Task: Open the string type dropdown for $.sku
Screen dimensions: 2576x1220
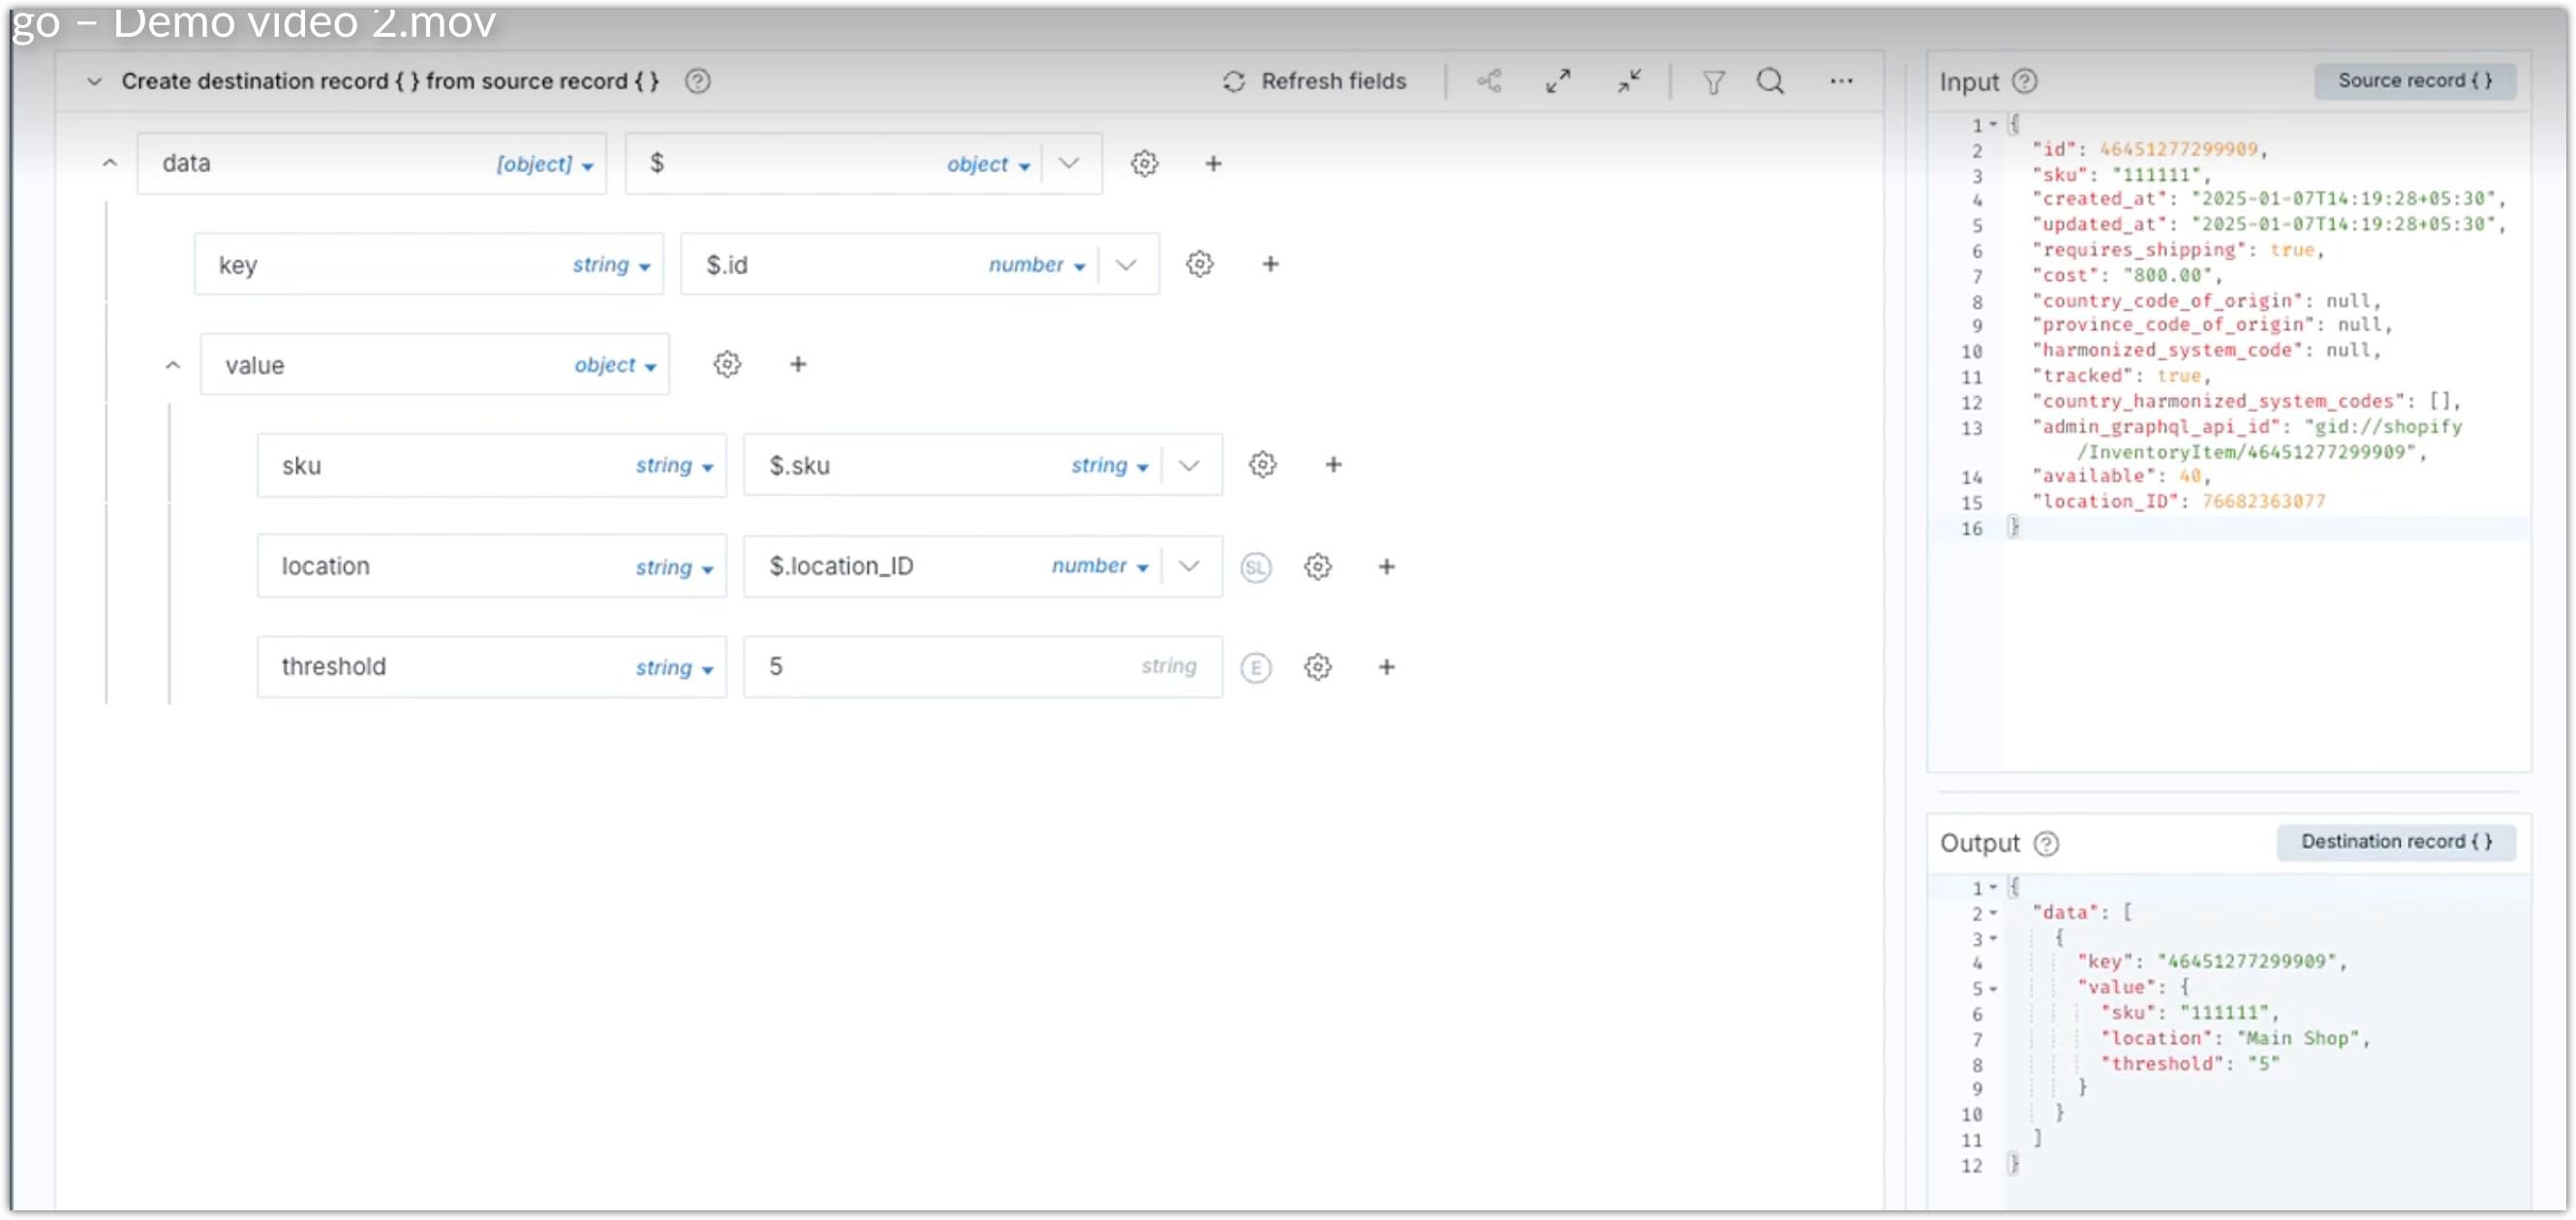Action: click(x=1109, y=466)
